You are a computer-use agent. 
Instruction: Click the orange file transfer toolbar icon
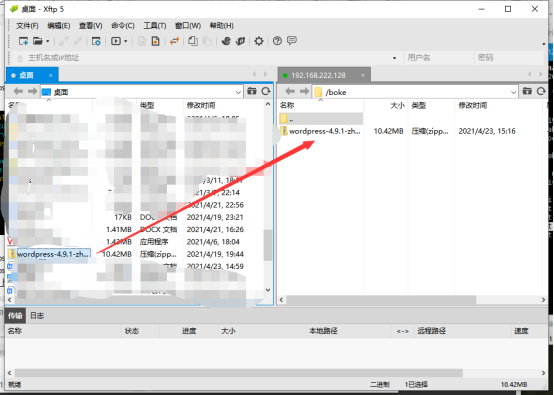coord(155,41)
